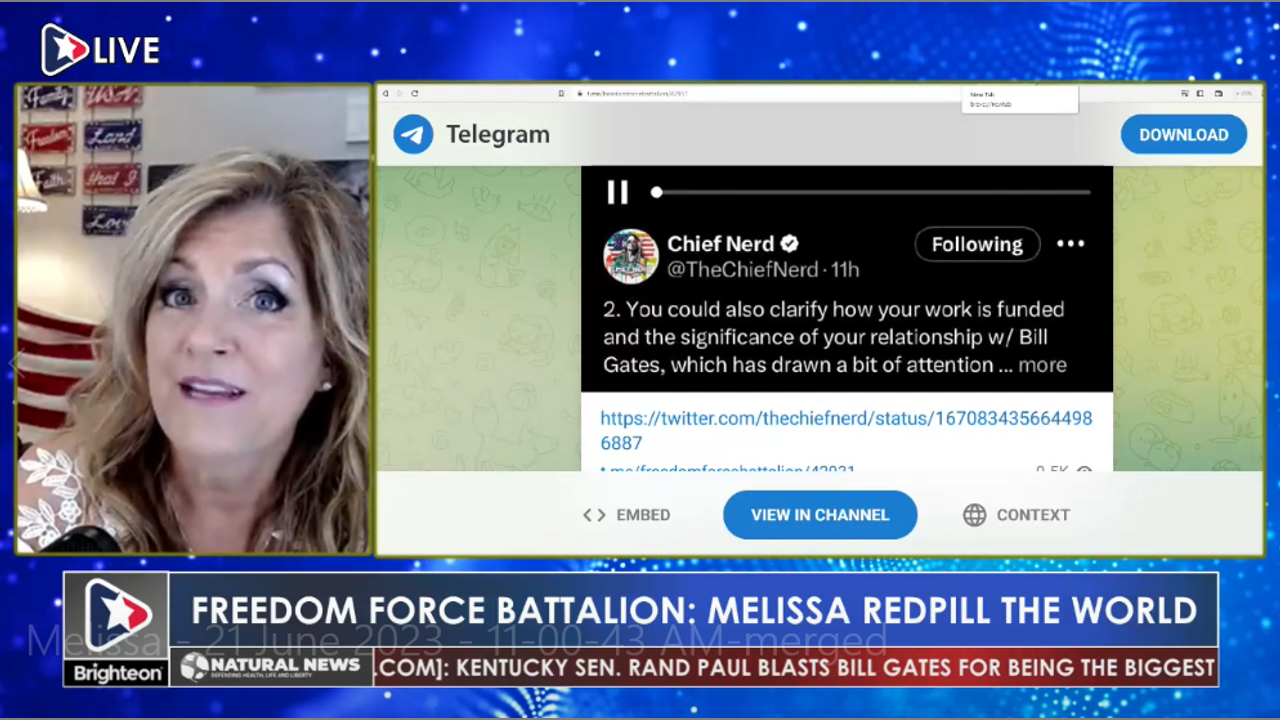
Task: Click the Context globe icon
Action: pos(974,515)
